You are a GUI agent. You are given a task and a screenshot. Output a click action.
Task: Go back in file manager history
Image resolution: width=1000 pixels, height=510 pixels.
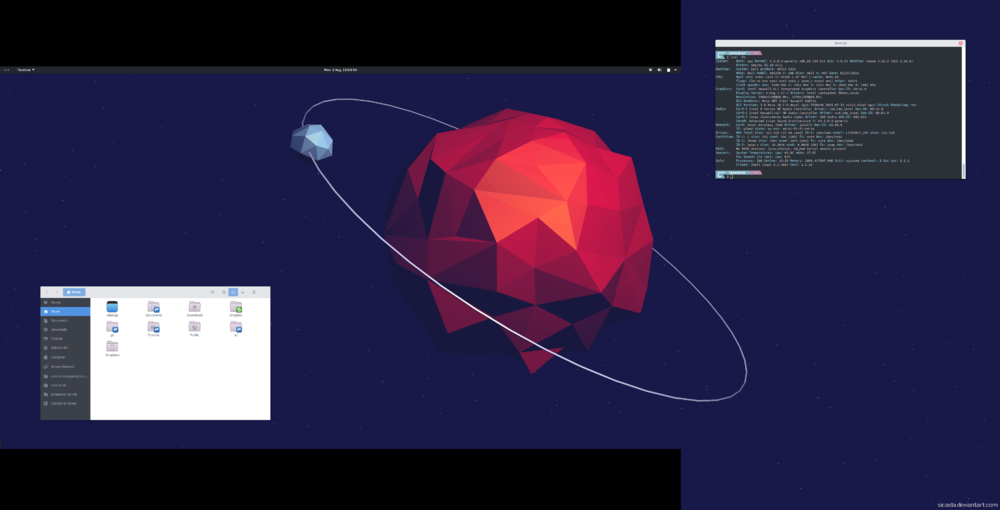pyautogui.click(x=47, y=292)
